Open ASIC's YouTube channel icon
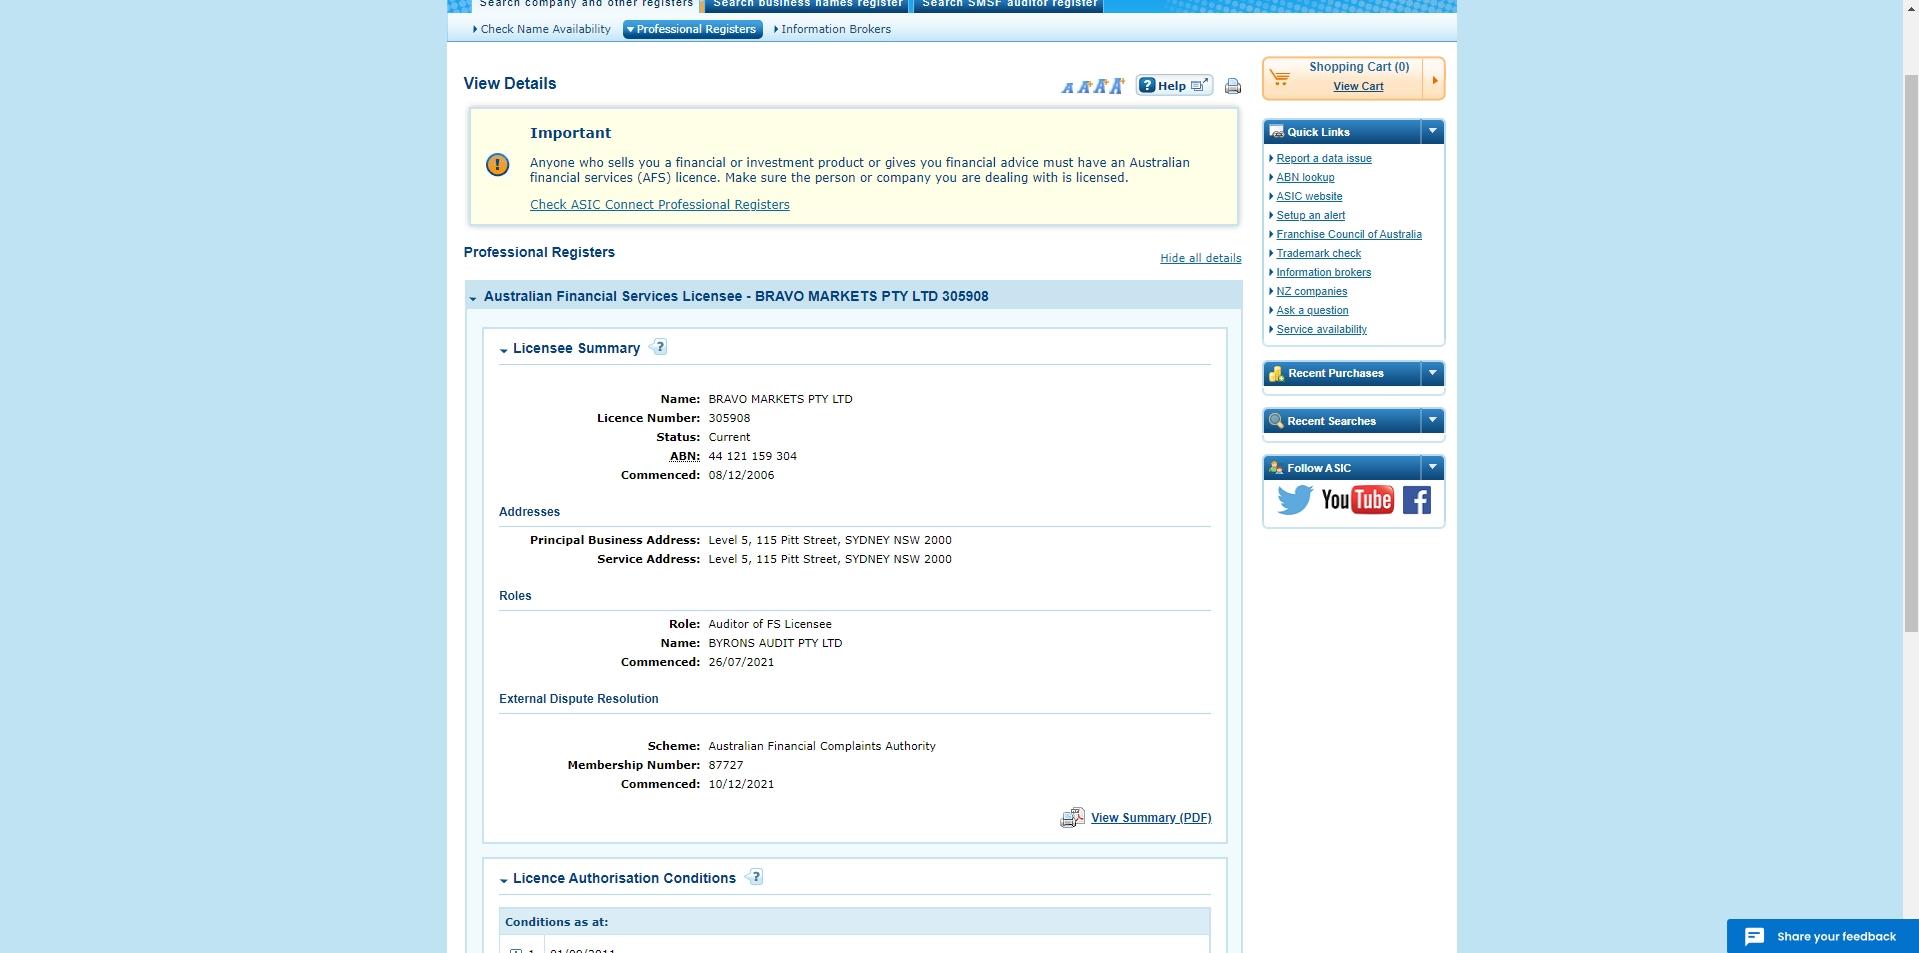This screenshot has height=953, width=1919. click(x=1357, y=499)
